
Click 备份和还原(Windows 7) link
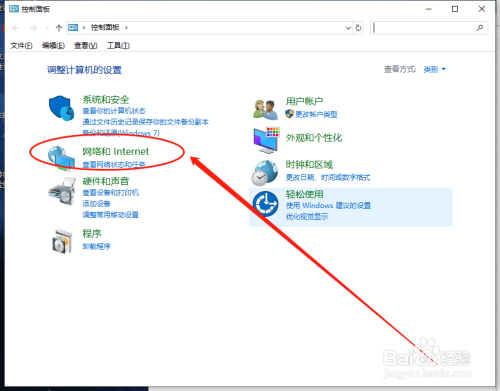click(x=121, y=133)
